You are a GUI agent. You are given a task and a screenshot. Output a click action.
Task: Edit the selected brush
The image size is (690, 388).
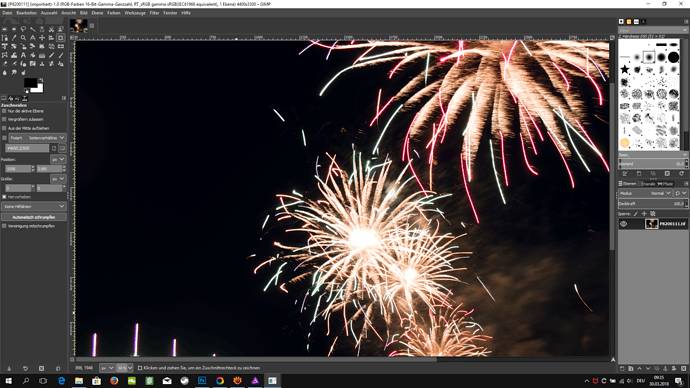625,173
